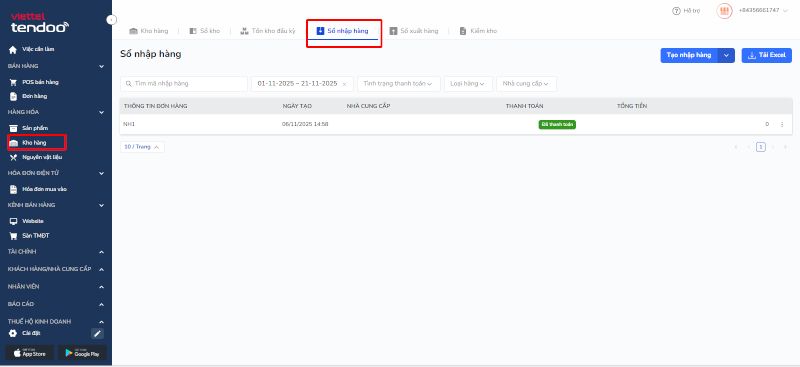Open Nhà cung cấp filter dropdown
The height and width of the screenshot is (367, 800).
527,84
